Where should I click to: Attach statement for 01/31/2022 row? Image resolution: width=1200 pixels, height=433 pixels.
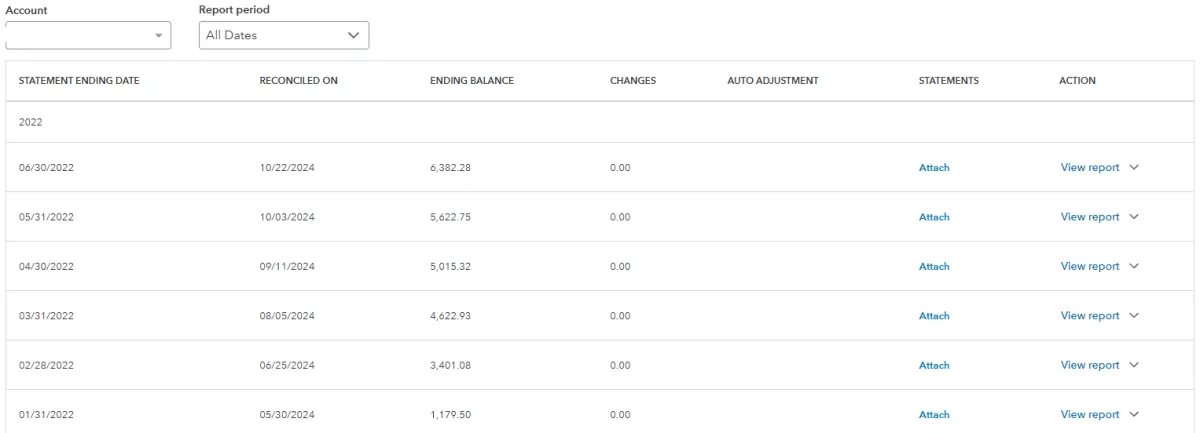[x=934, y=415]
